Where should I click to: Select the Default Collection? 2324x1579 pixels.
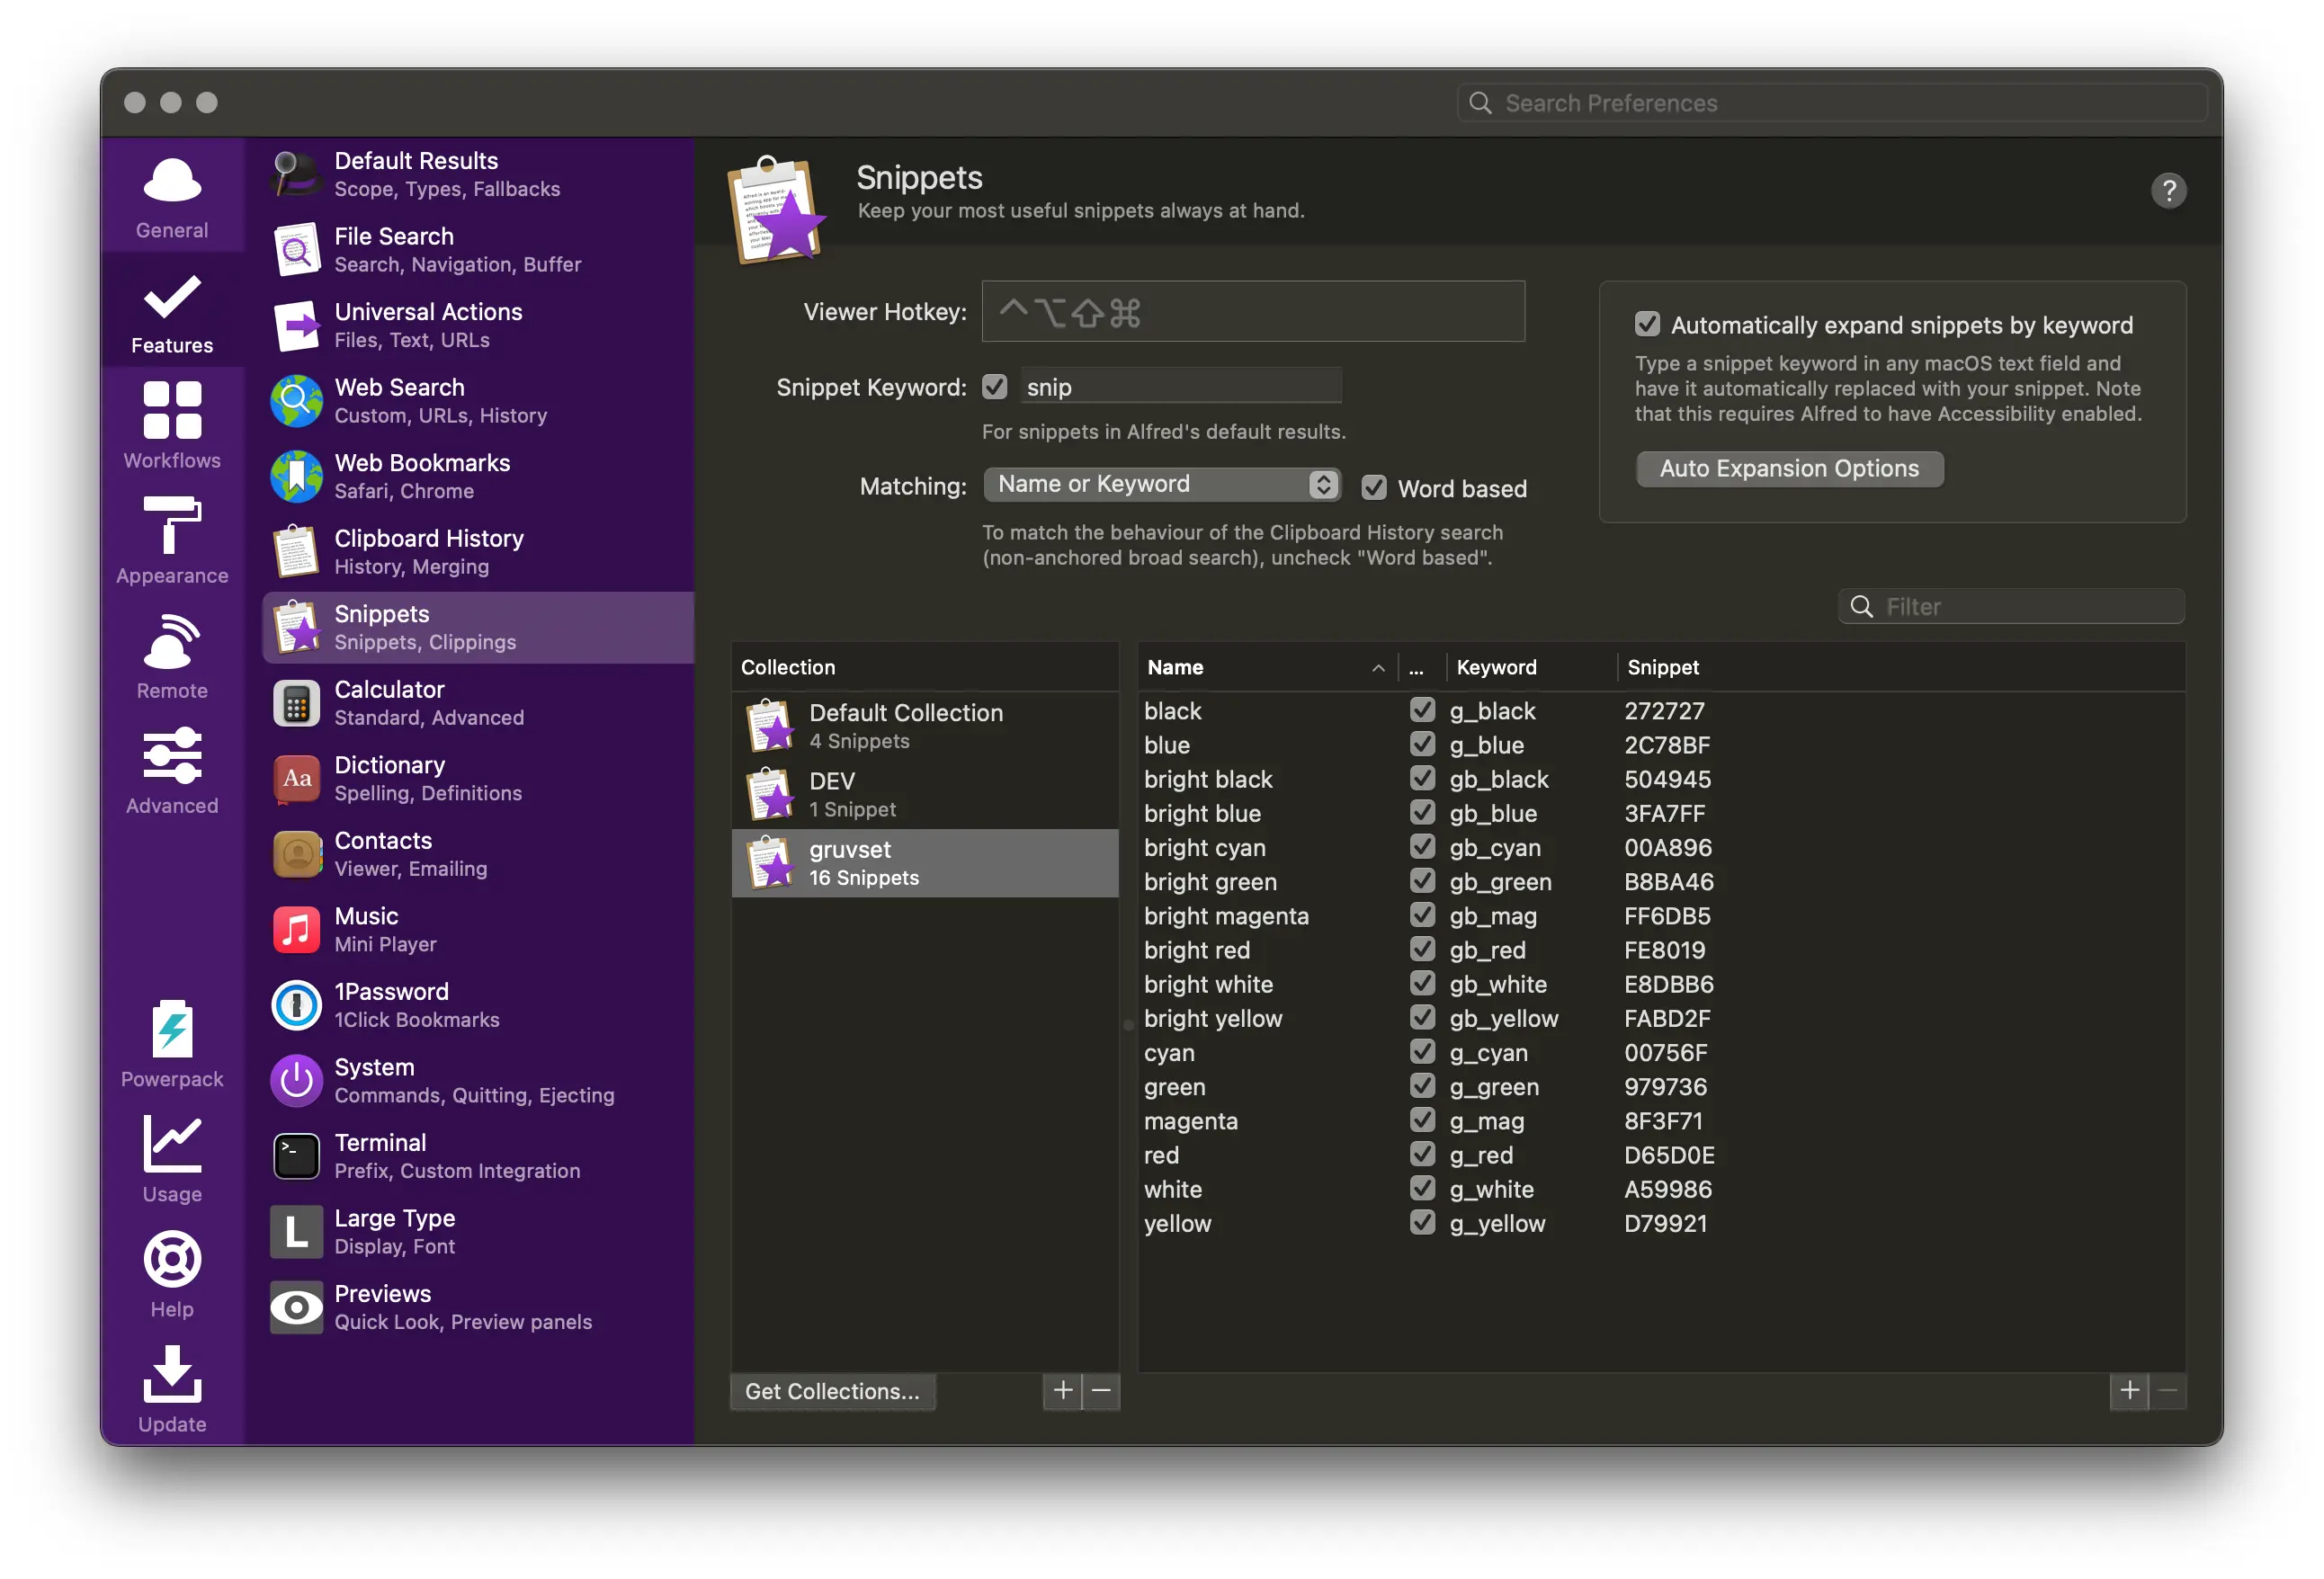coord(925,726)
